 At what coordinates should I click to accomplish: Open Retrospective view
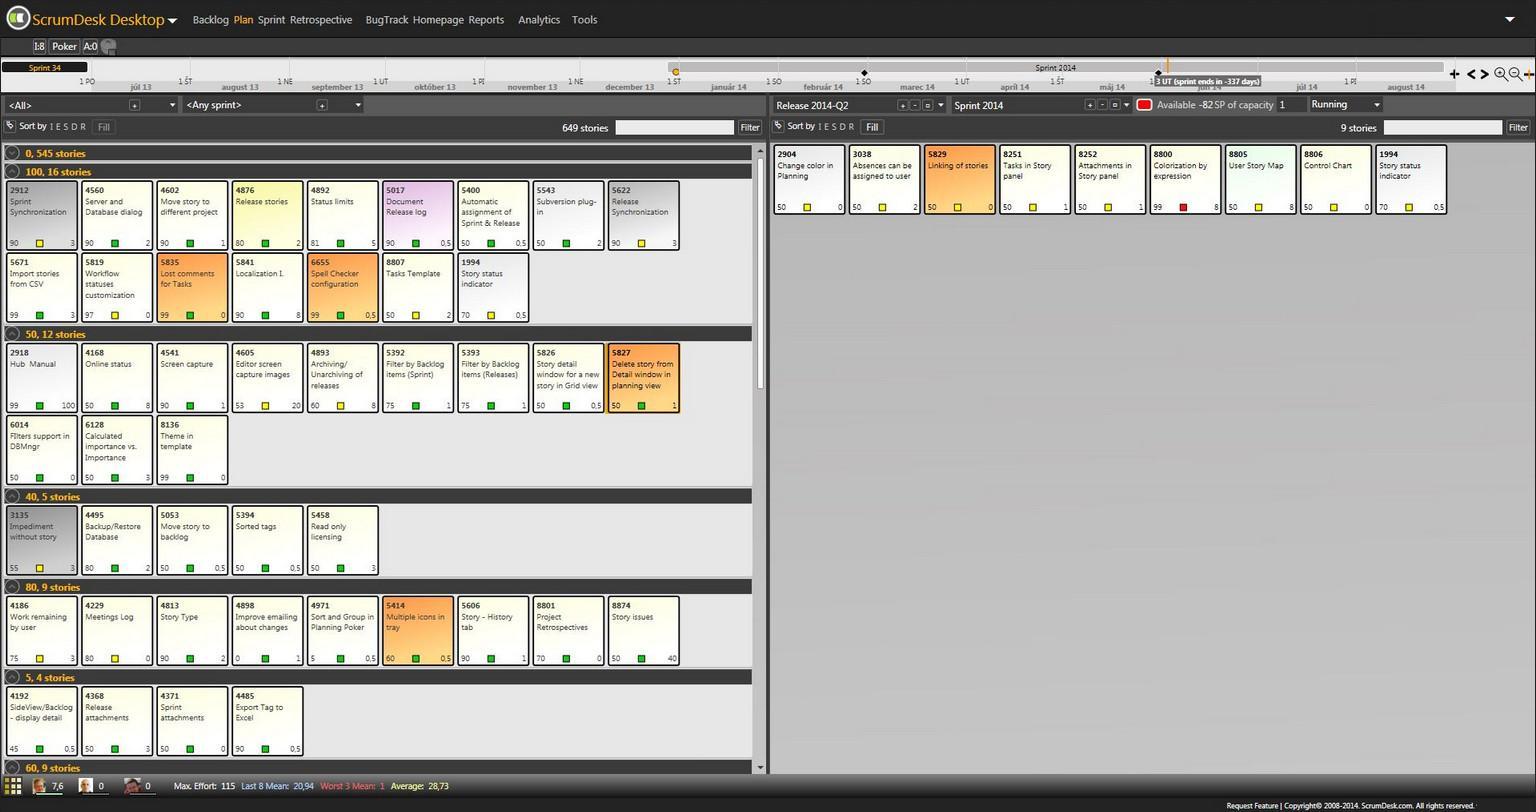(321, 20)
